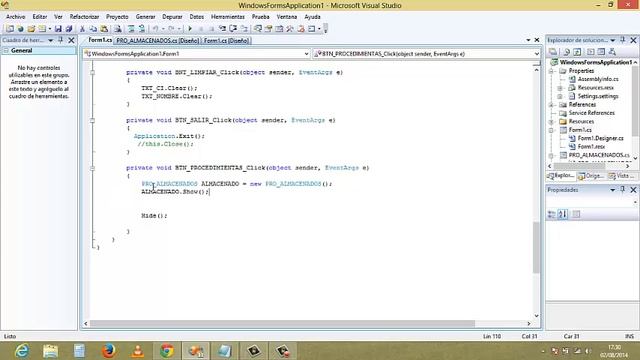Click the code editor vertical scrollbar thumb

536,248
